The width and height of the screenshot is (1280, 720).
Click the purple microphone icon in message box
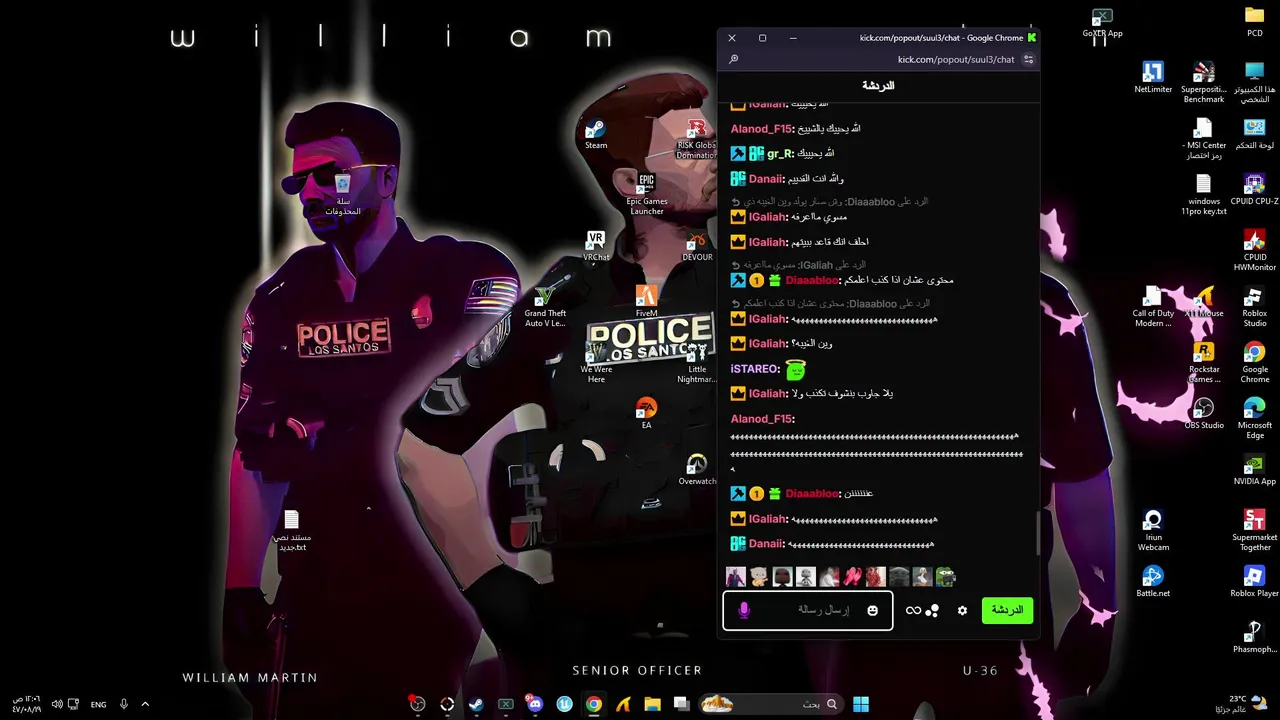point(743,610)
